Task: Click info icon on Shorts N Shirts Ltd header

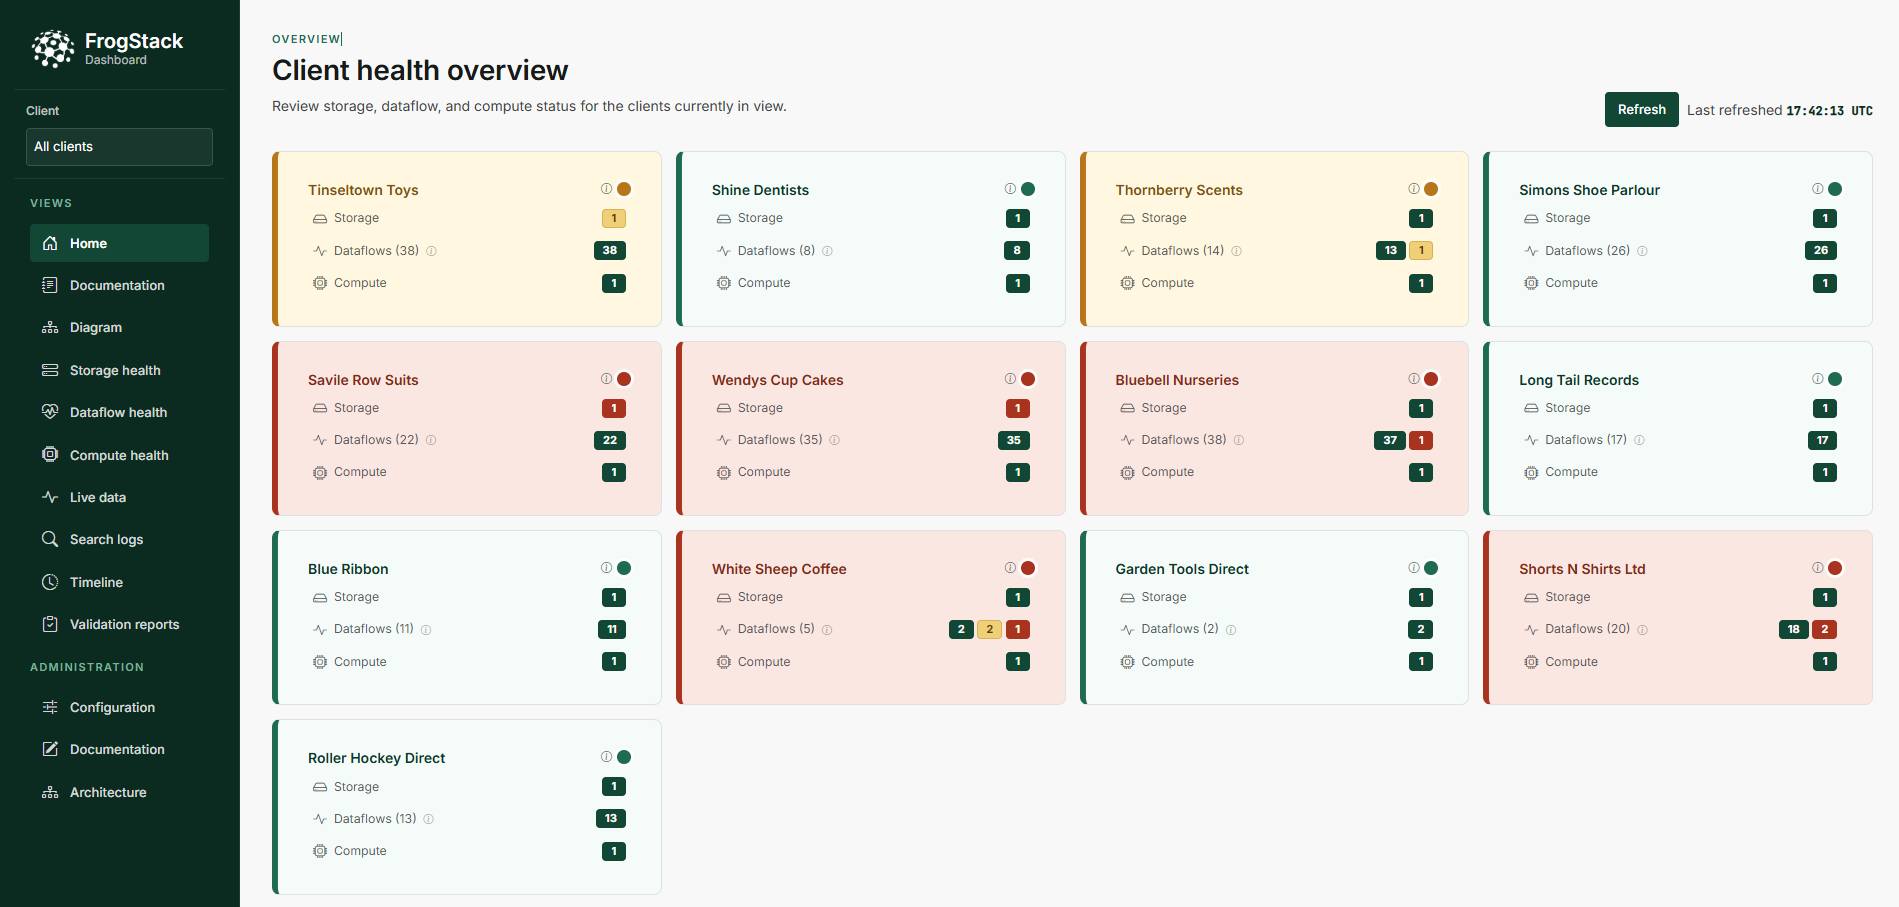Action: pyautogui.click(x=1818, y=568)
